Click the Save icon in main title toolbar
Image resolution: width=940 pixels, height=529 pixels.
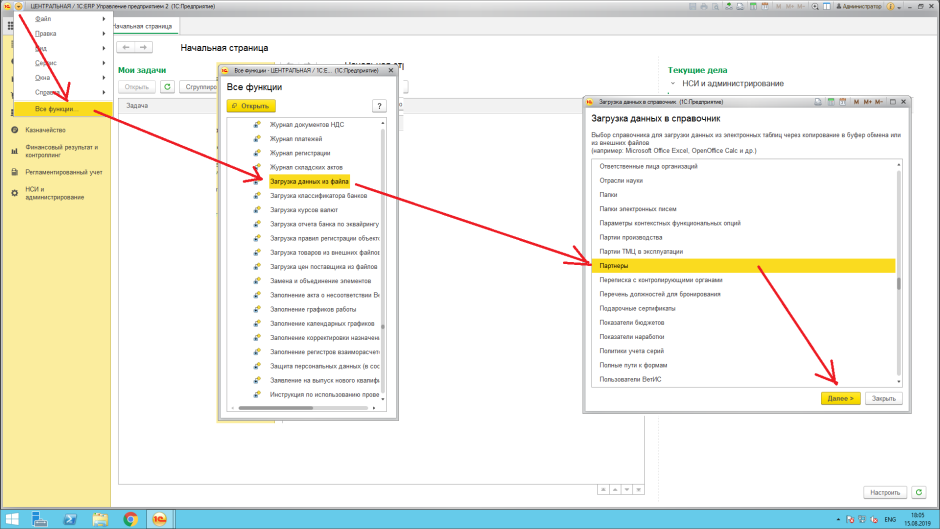692,6
